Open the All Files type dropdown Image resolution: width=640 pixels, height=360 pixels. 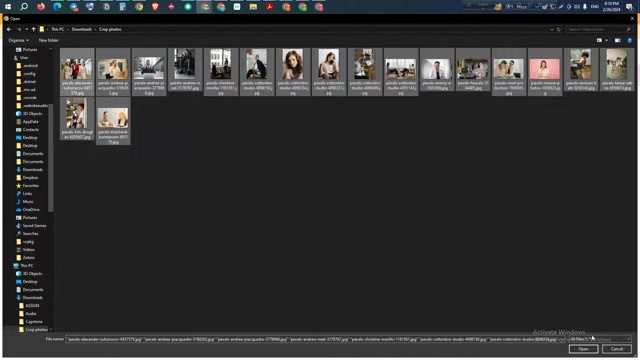click(x=600, y=339)
